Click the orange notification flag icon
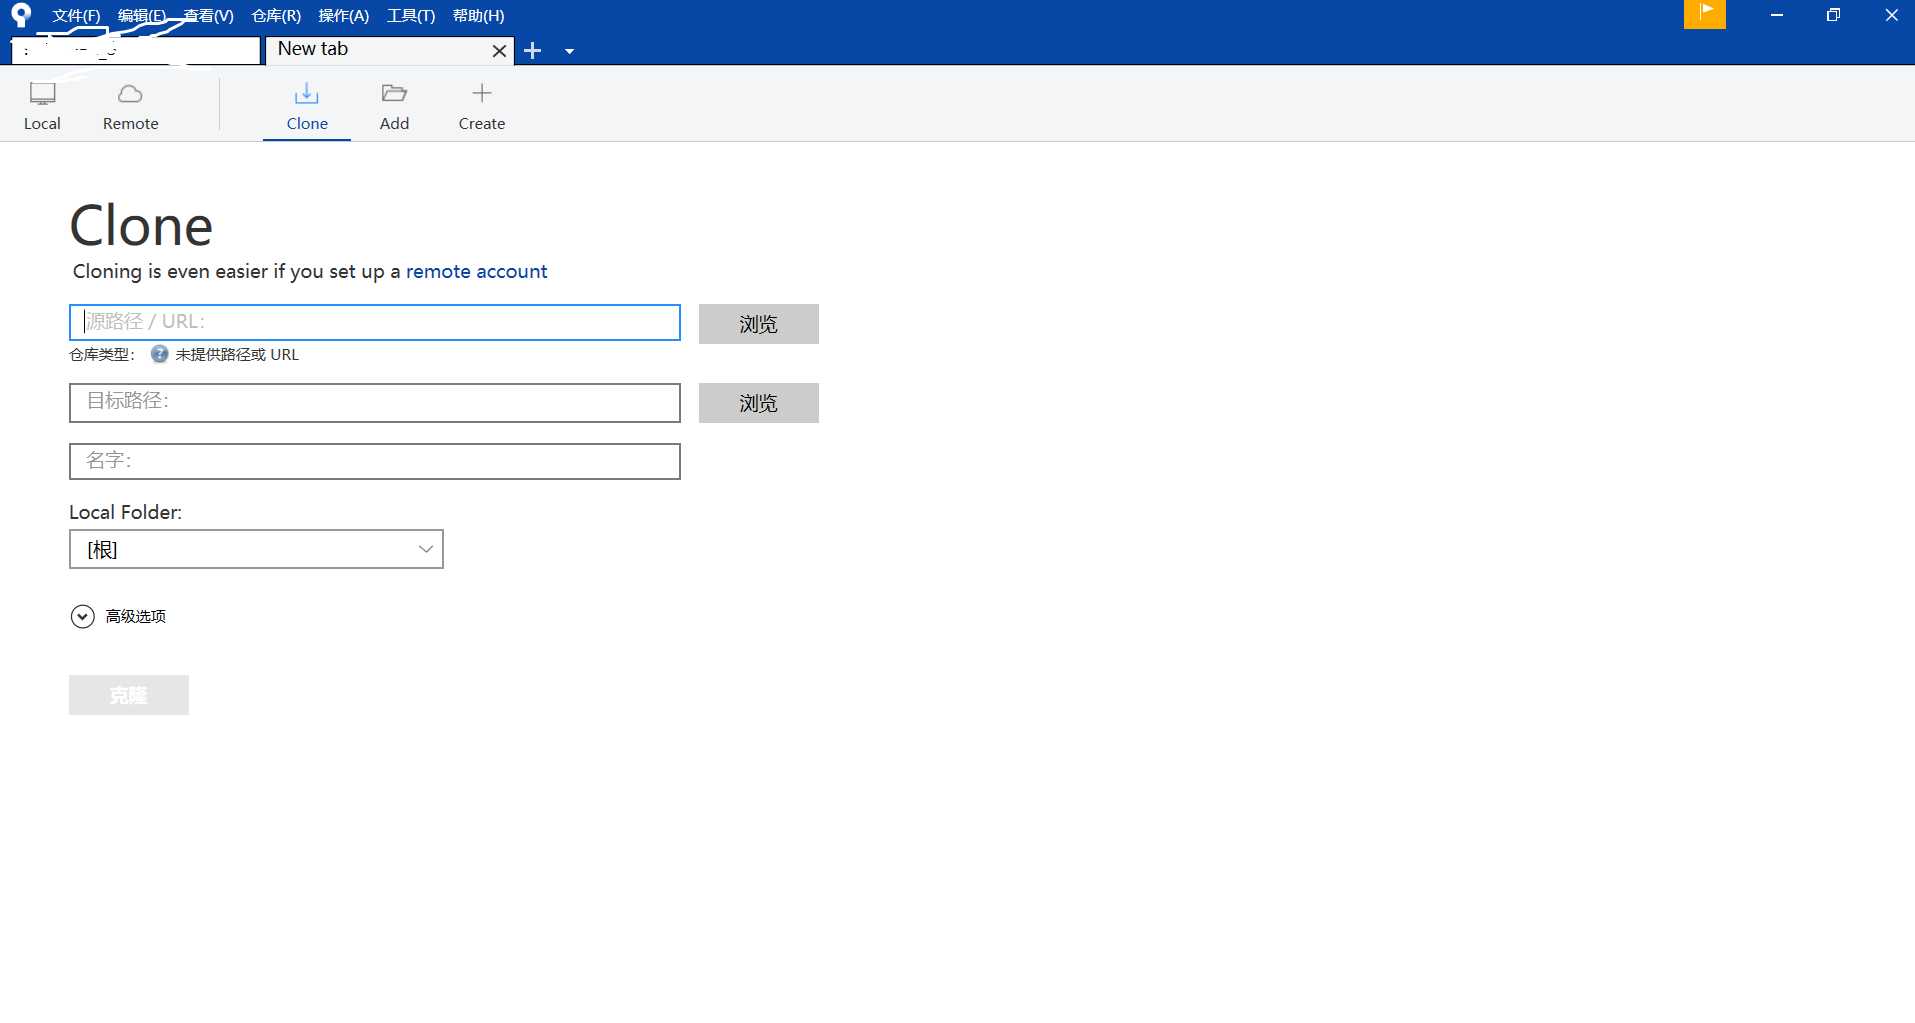Screen dimensions: 1915x1023 (x=1704, y=14)
